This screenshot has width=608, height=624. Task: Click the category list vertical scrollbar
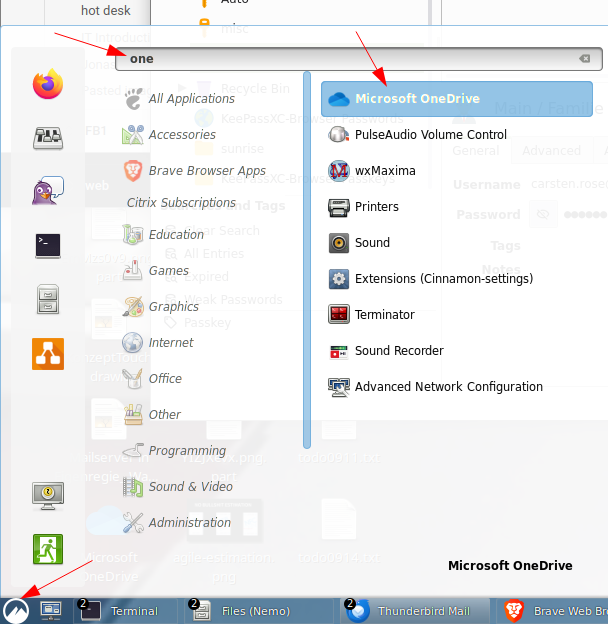pos(307,260)
